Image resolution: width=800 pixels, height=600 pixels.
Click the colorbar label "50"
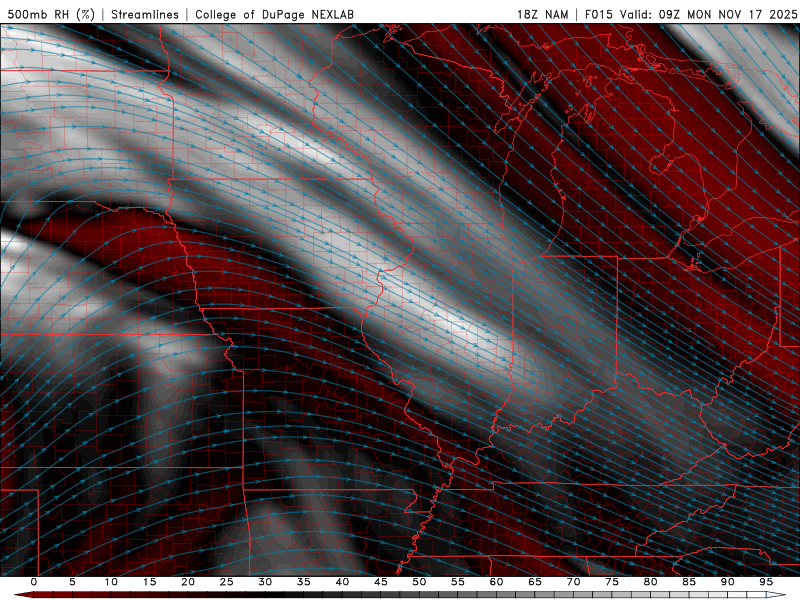tap(419, 582)
